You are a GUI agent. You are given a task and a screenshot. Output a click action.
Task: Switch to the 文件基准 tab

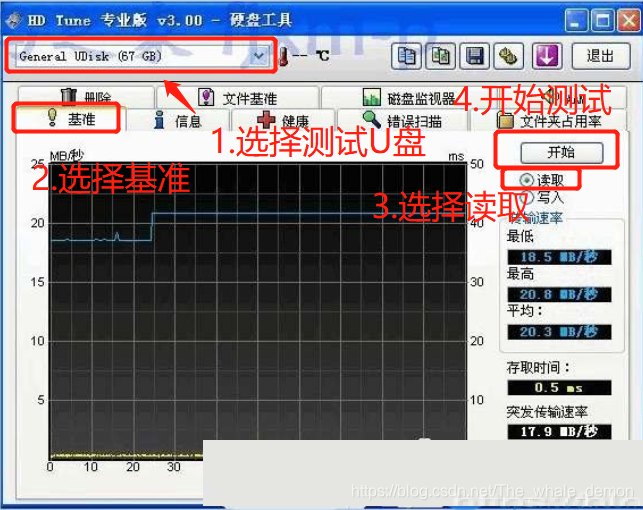tap(238, 98)
